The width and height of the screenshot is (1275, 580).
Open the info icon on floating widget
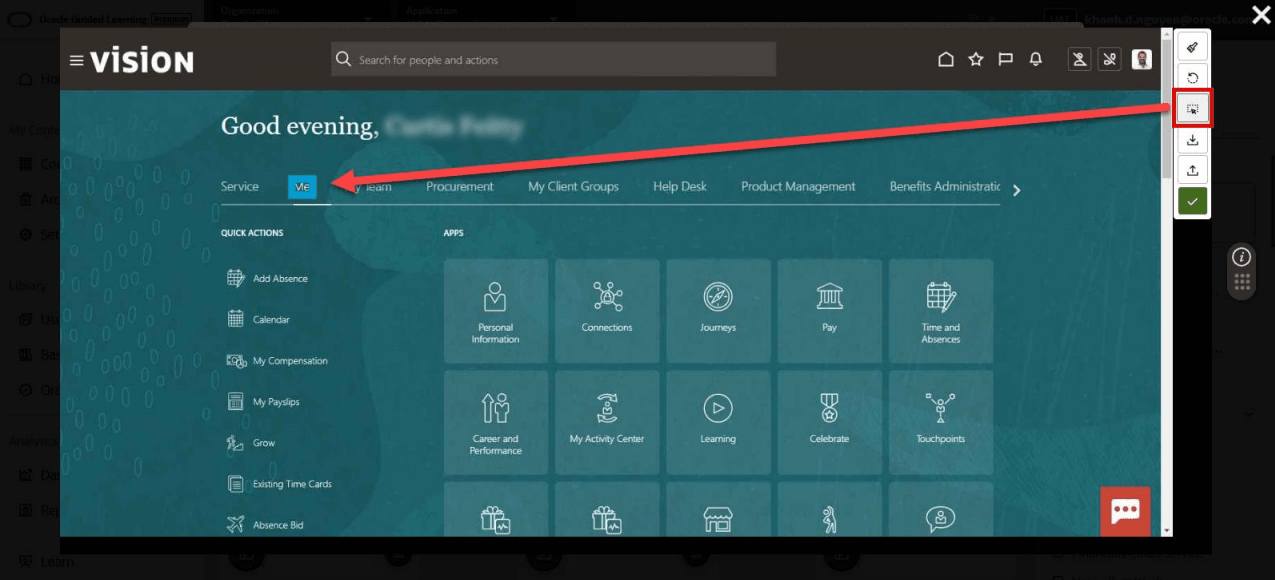tap(1241, 257)
